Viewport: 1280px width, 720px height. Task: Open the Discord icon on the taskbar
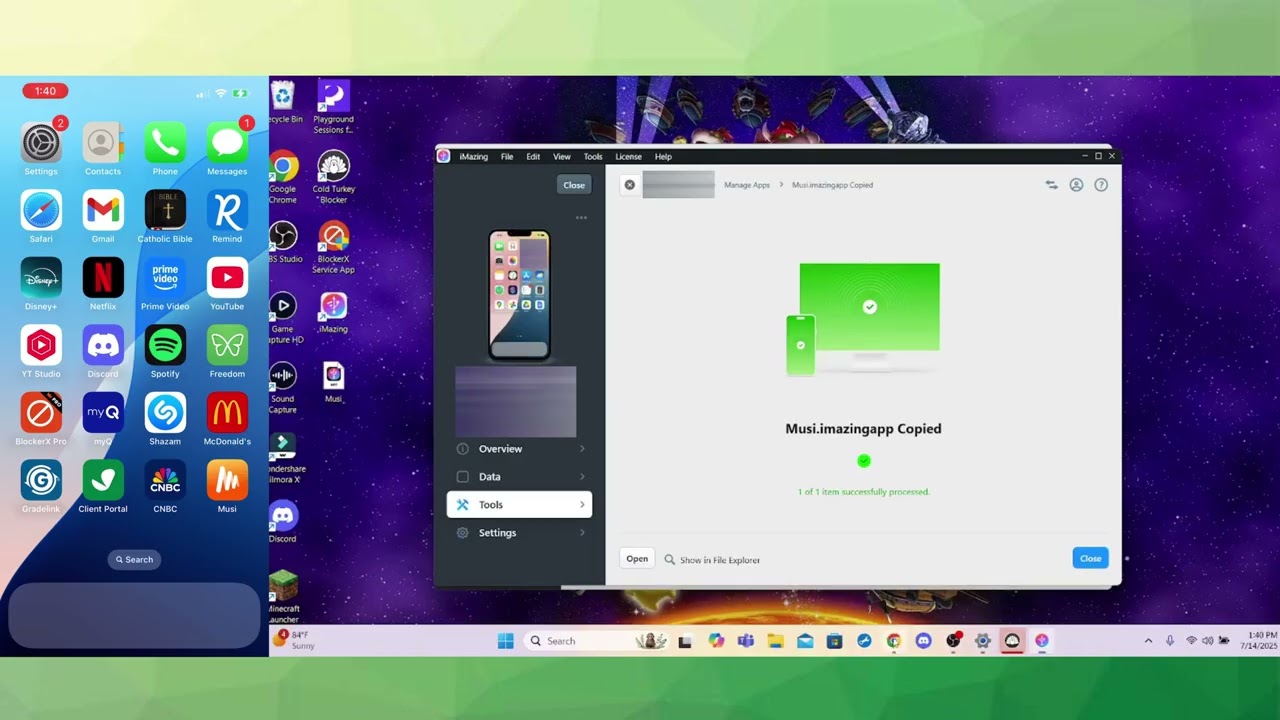[x=923, y=641]
